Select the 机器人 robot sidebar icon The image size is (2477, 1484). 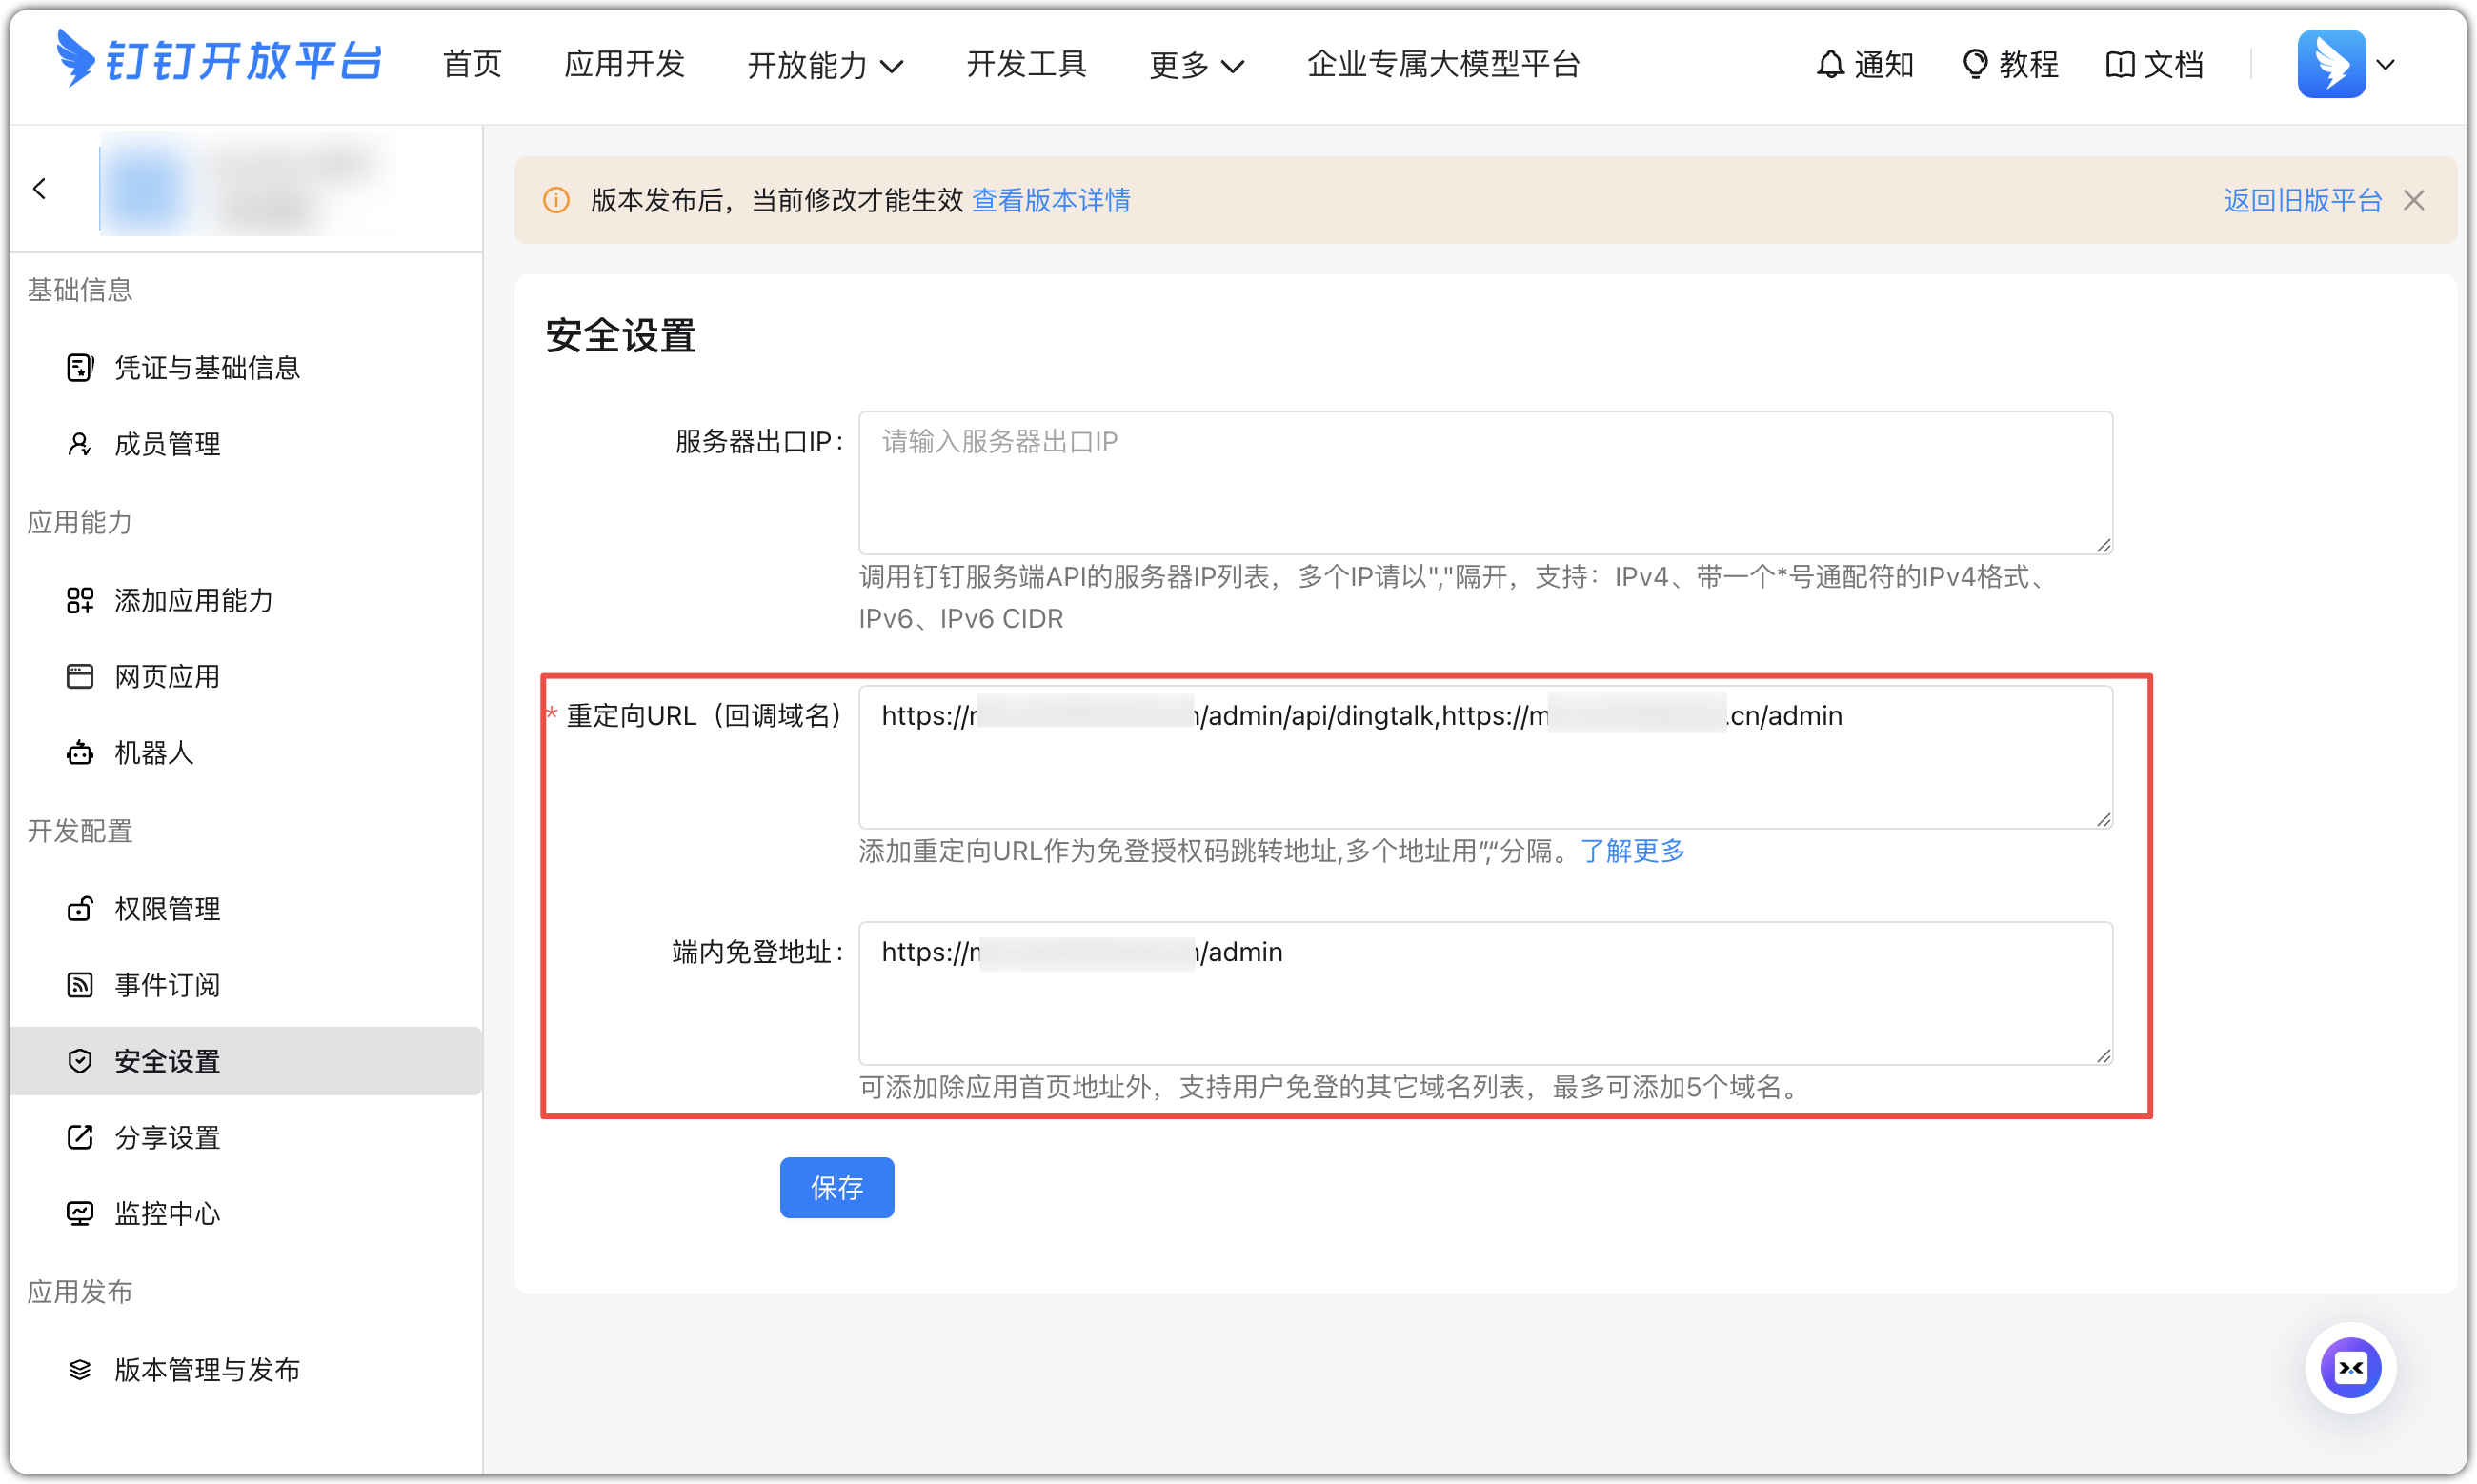point(79,753)
